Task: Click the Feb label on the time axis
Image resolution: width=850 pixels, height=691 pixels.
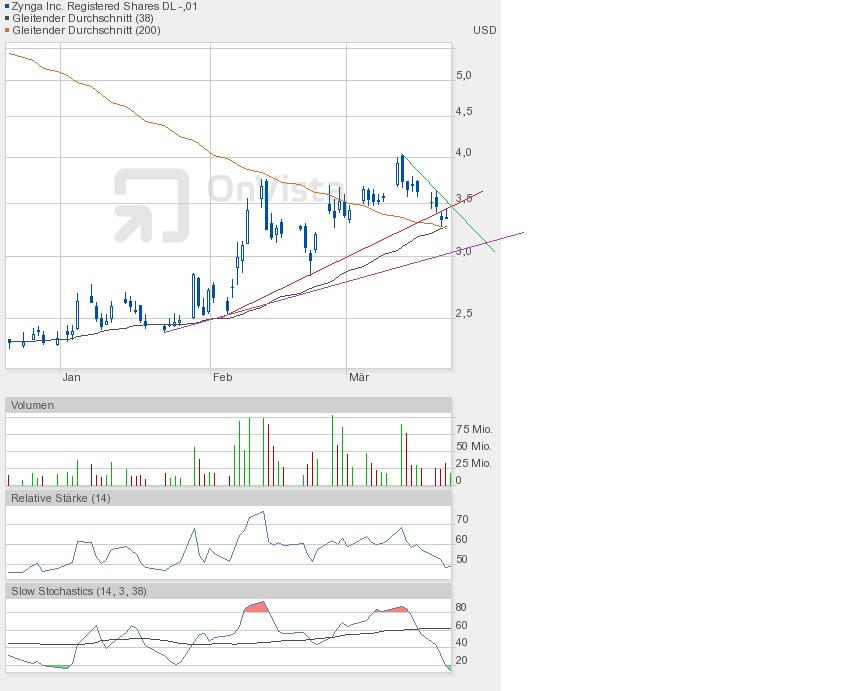Action: 222,377
